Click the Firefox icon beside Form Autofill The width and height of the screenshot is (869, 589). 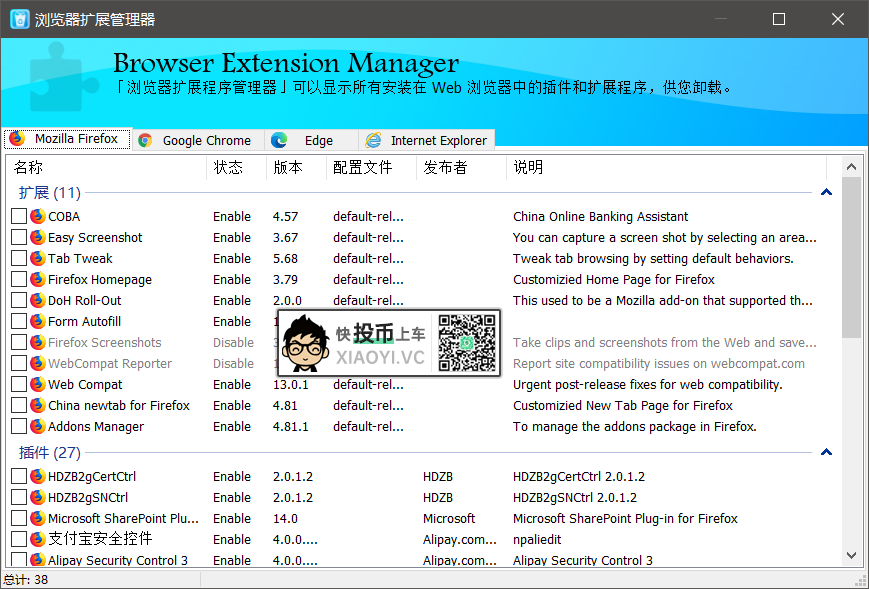coord(38,321)
